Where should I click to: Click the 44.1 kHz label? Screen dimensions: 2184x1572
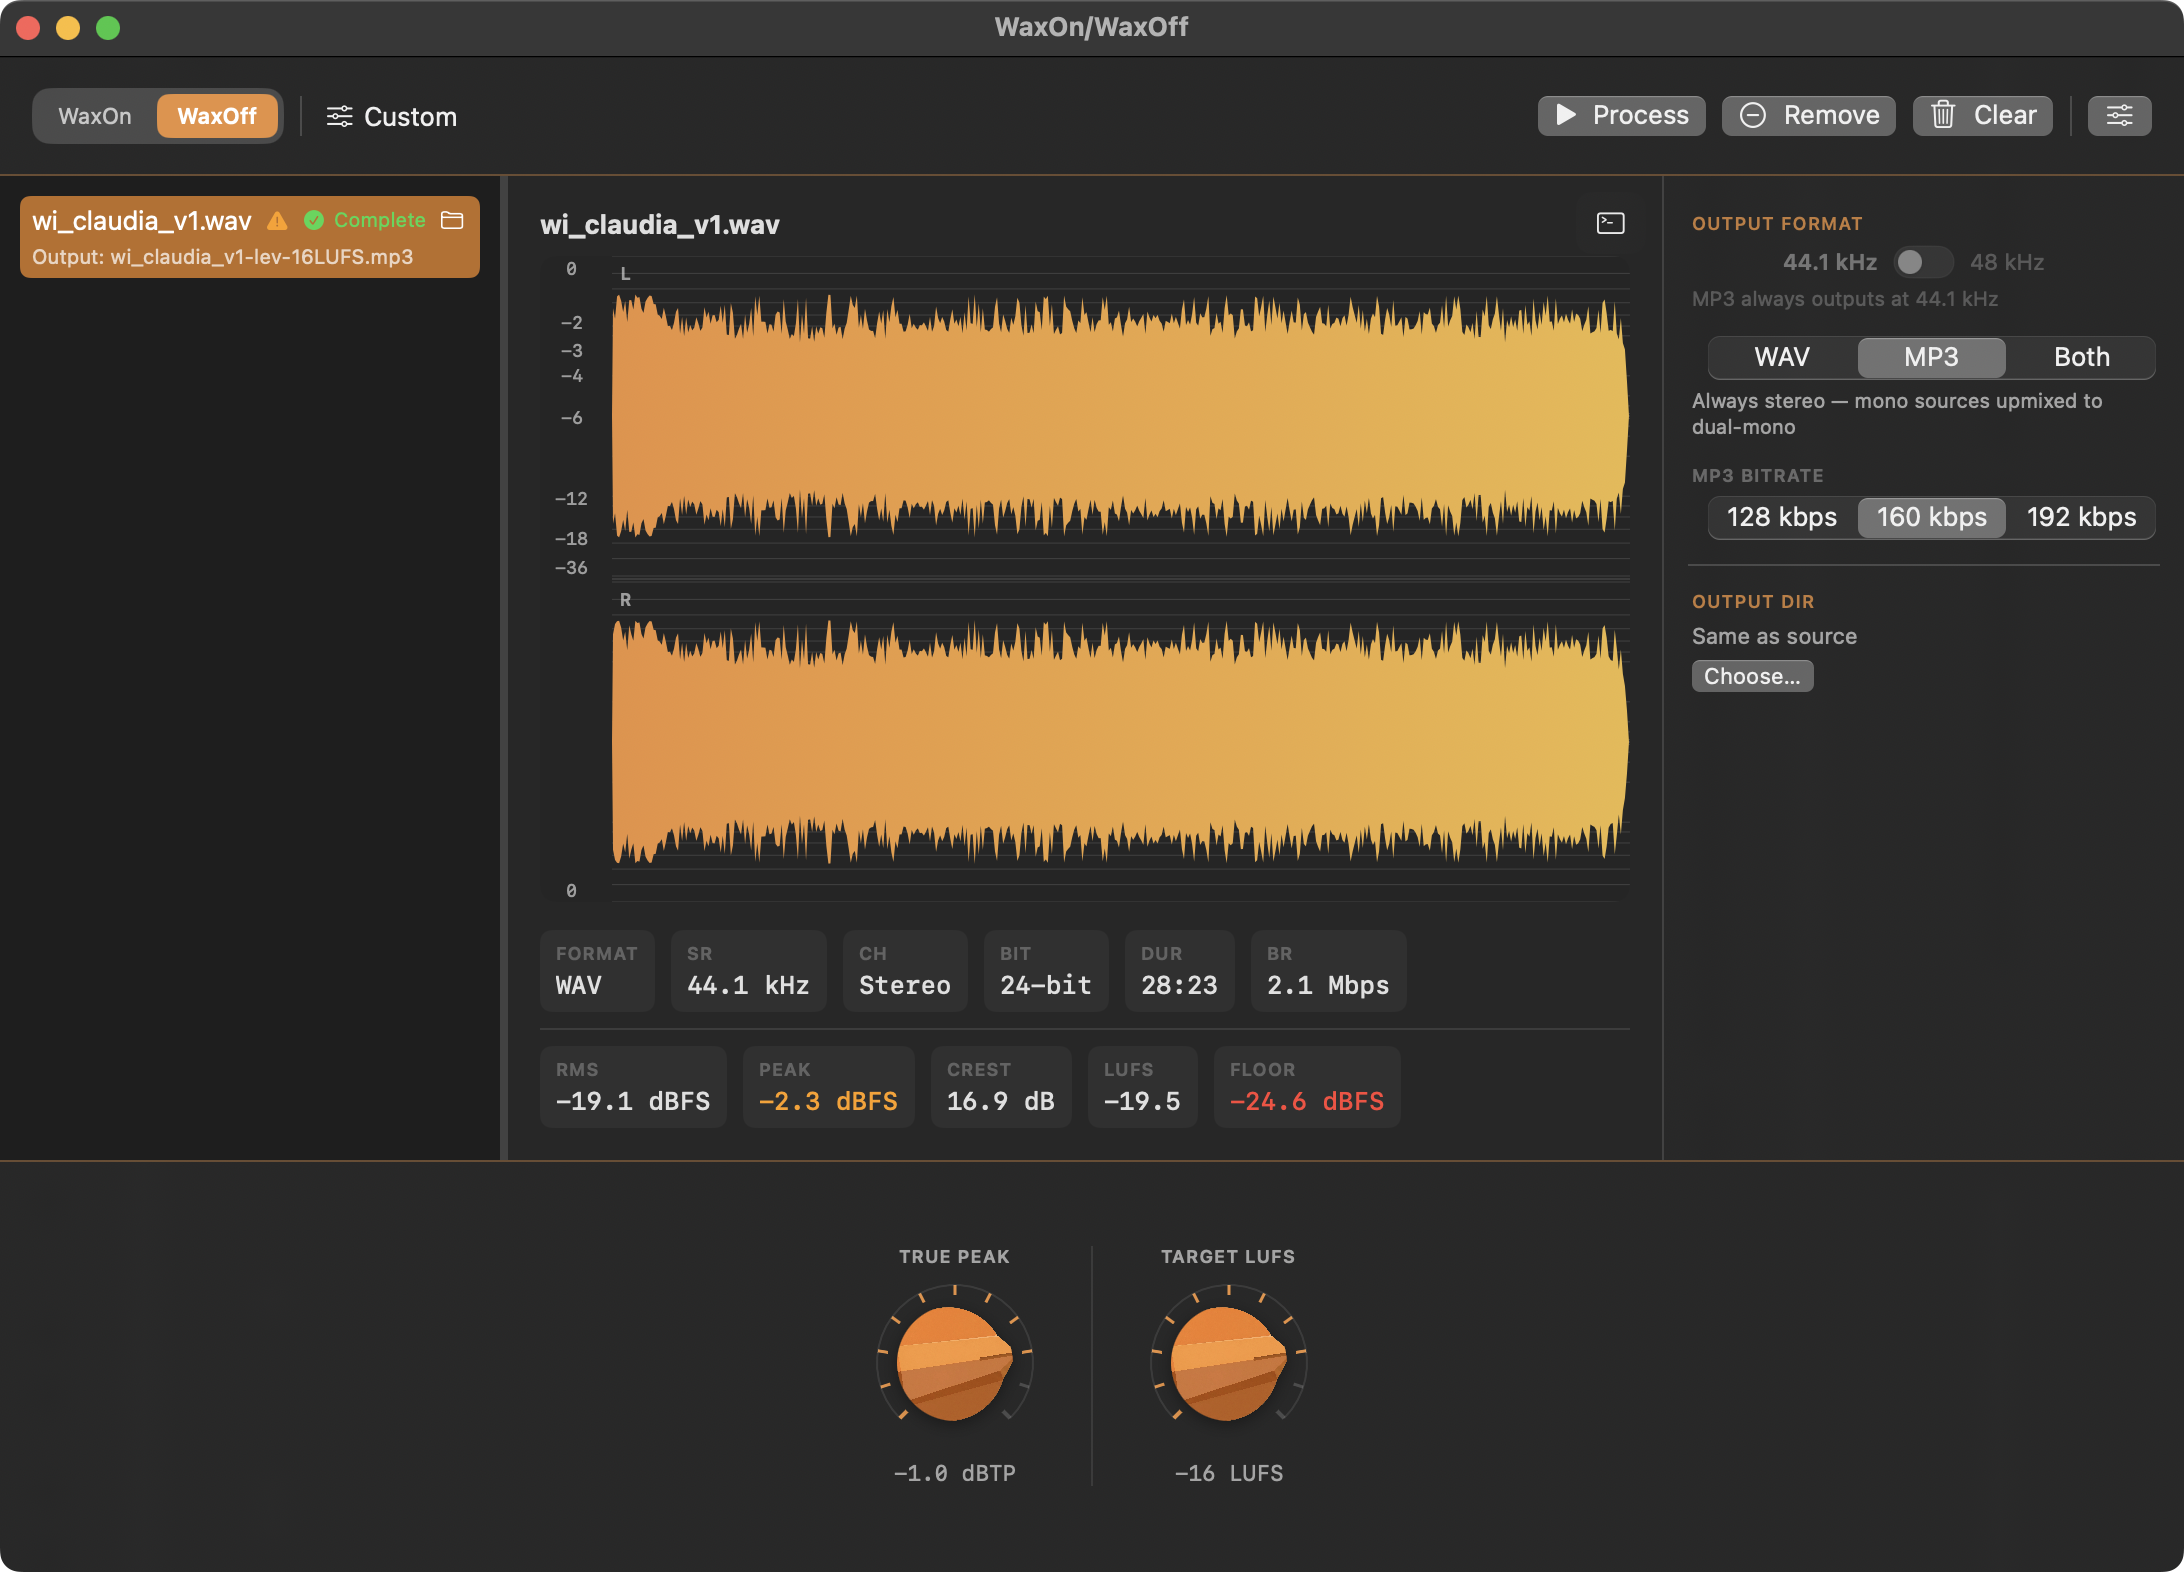pyautogui.click(x=1829, y=262)
